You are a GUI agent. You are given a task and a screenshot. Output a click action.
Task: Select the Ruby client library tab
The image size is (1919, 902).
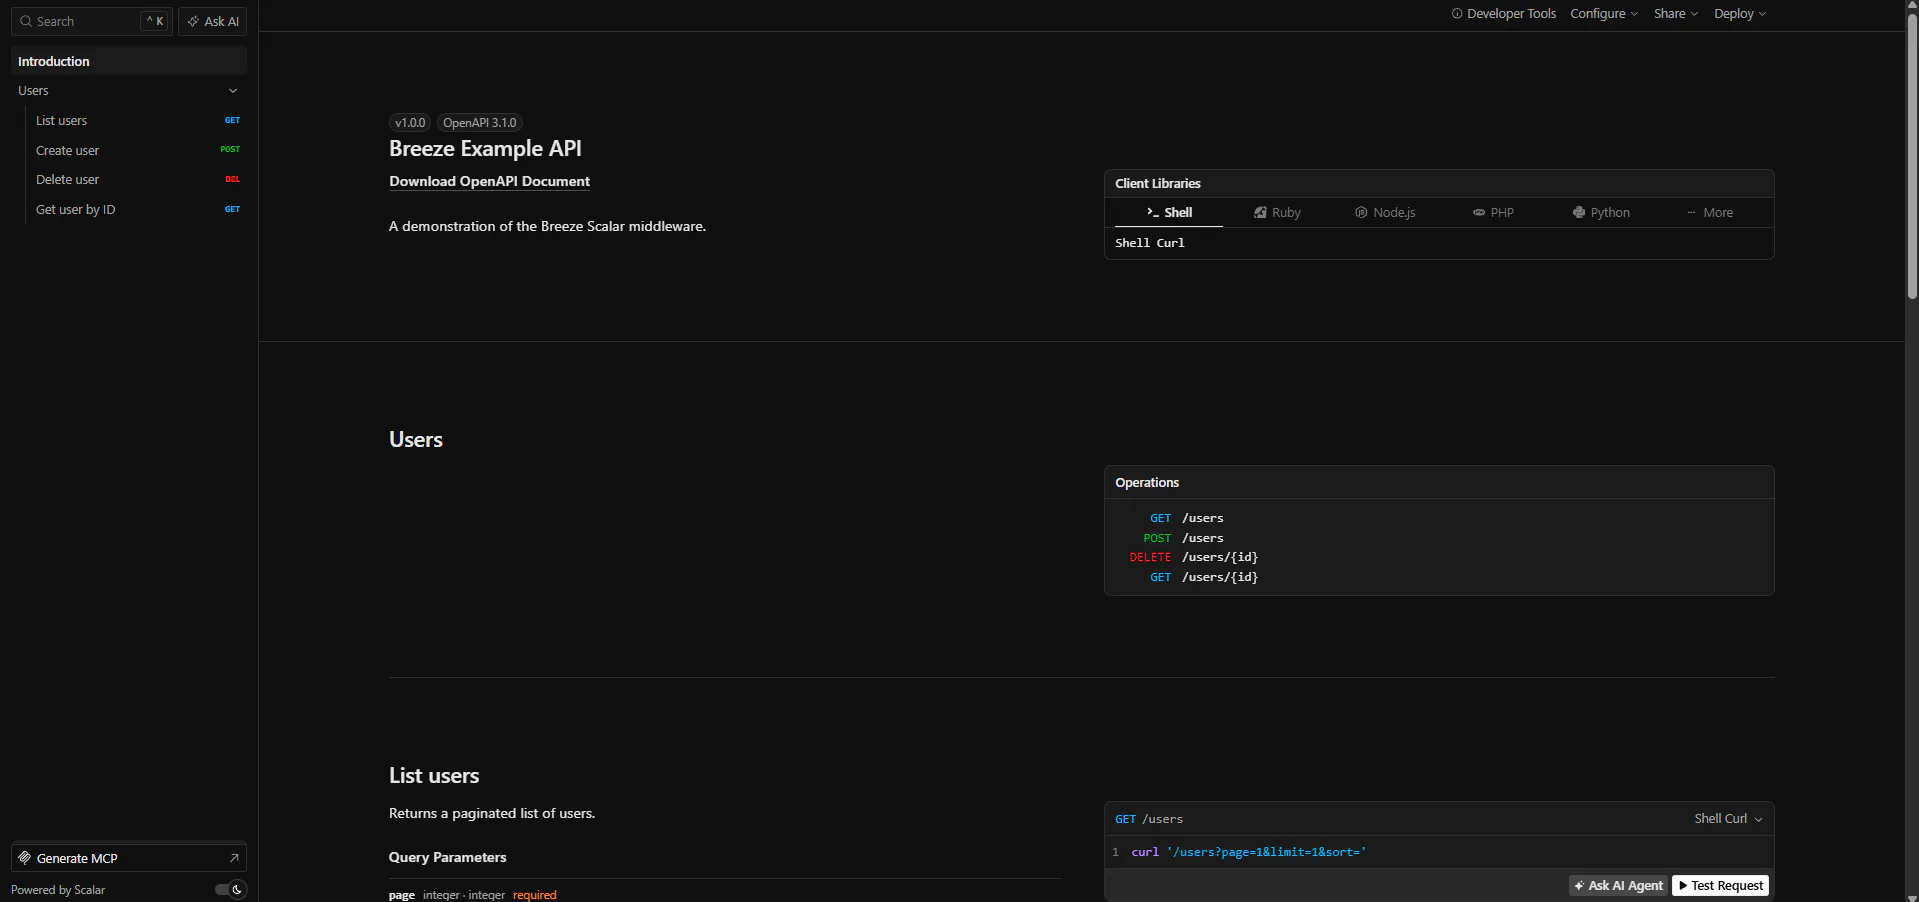(1277, 213)
